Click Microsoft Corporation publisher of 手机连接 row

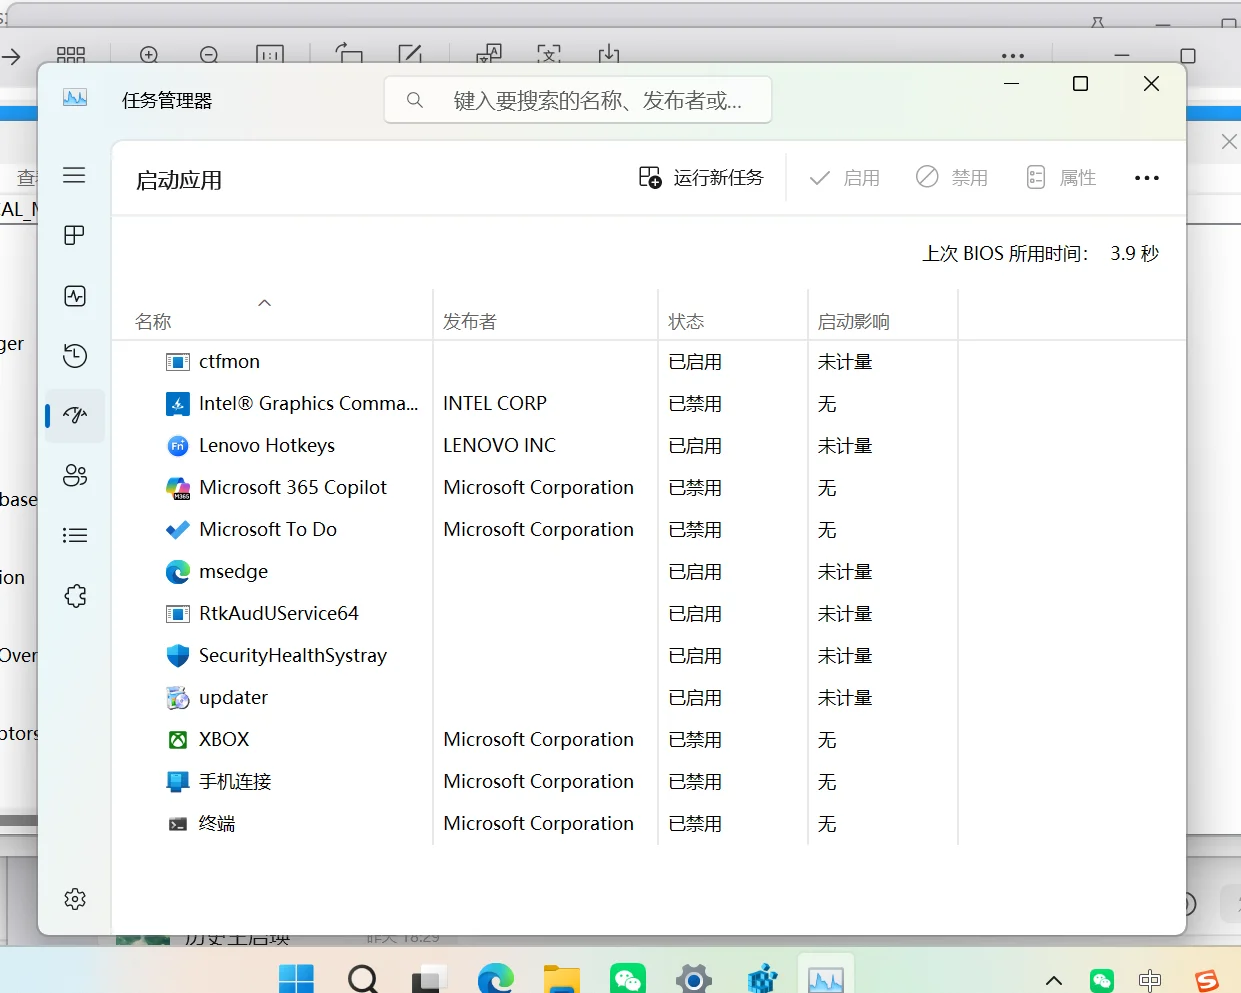coord(538,782)
